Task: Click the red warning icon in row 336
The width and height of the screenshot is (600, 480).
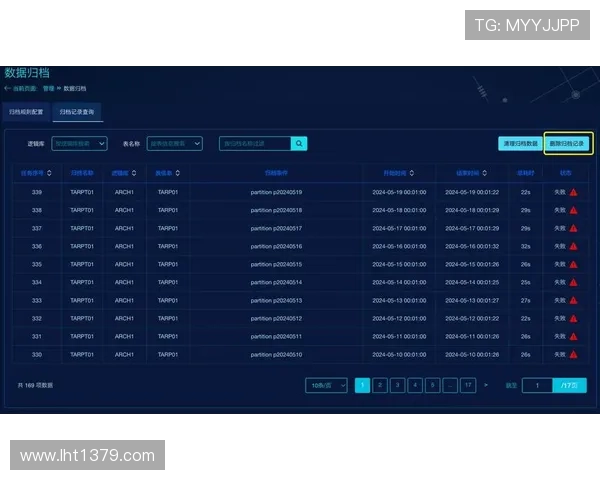Action: pyautogui.click(x=574, y=246)
